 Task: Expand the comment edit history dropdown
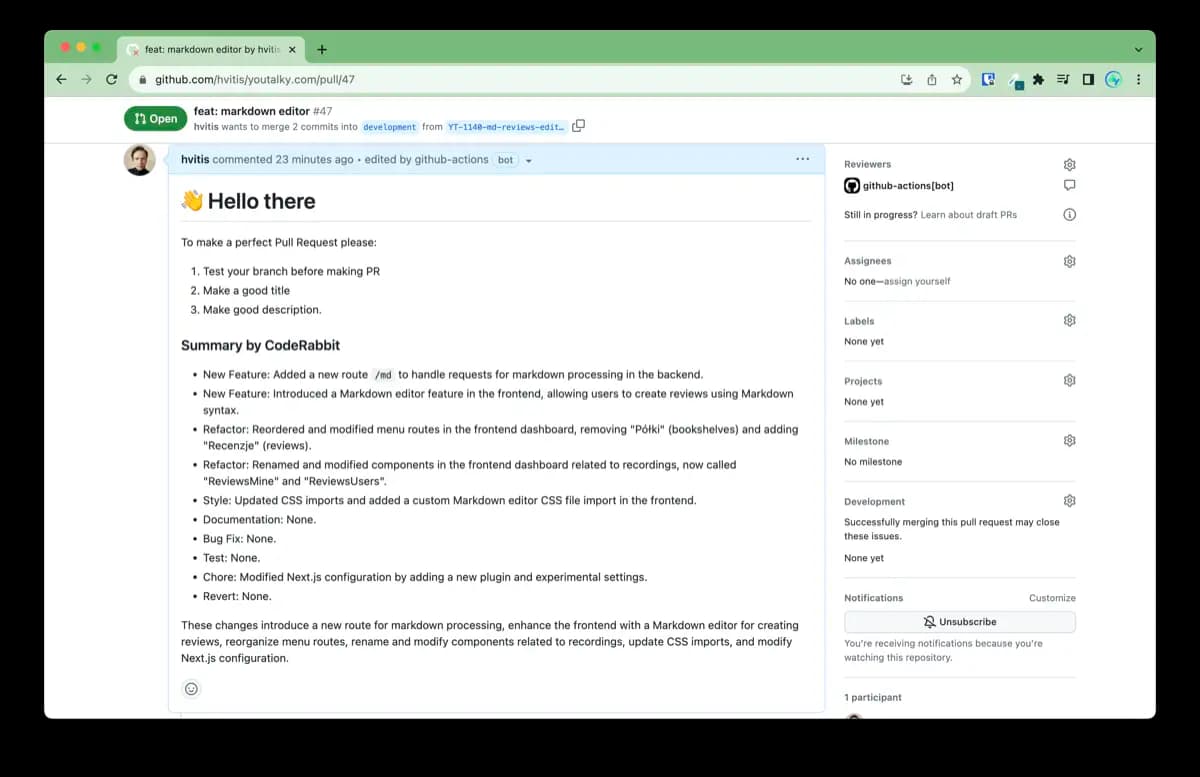tap(529, 160)
